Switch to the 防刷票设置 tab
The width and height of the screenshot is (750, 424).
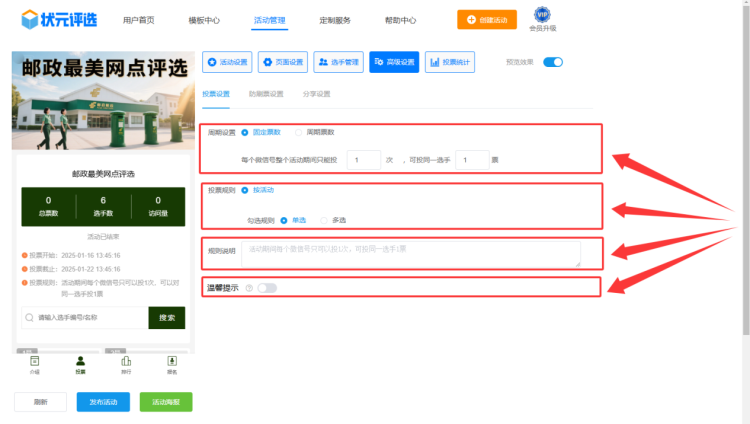tap(266, 94)
